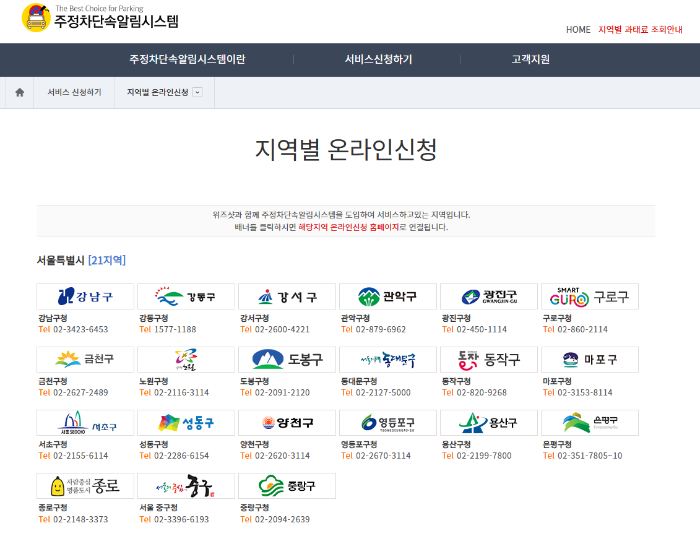This screenshot has width=700, height=533.
Task: Click the parking alert system site logo
Action: 100,18
